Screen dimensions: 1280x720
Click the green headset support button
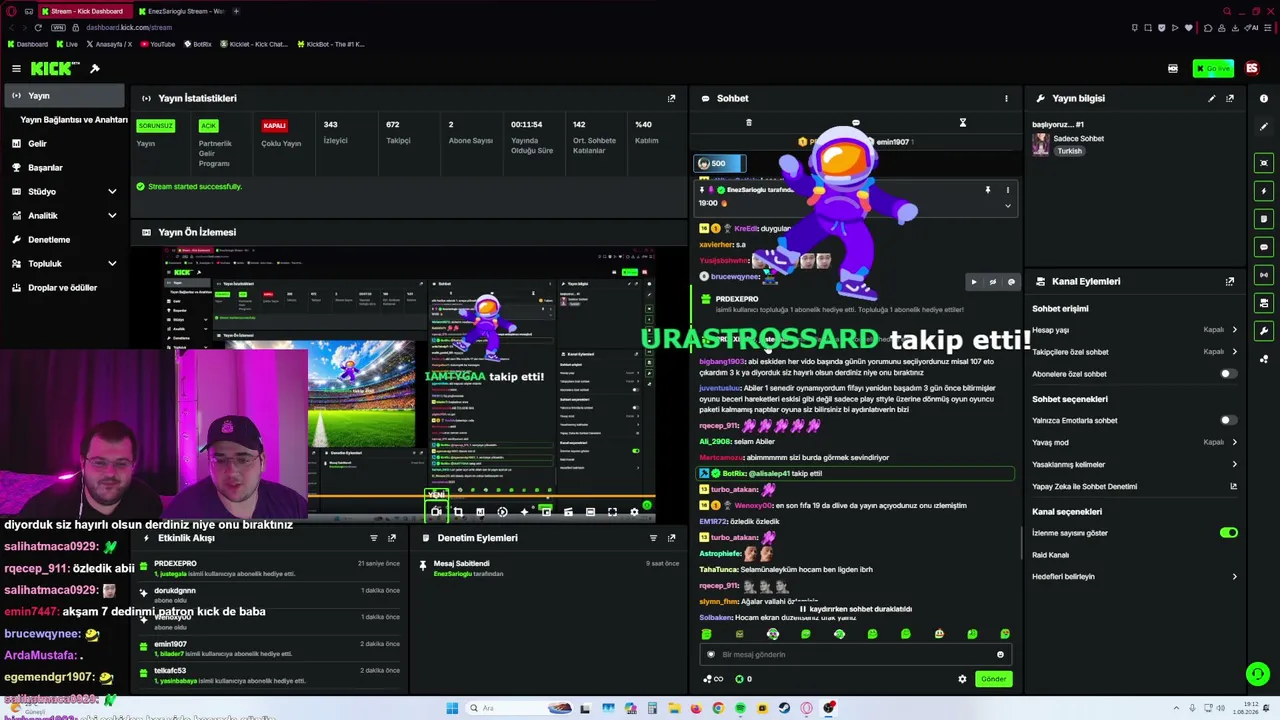[x=1257, y=674]
